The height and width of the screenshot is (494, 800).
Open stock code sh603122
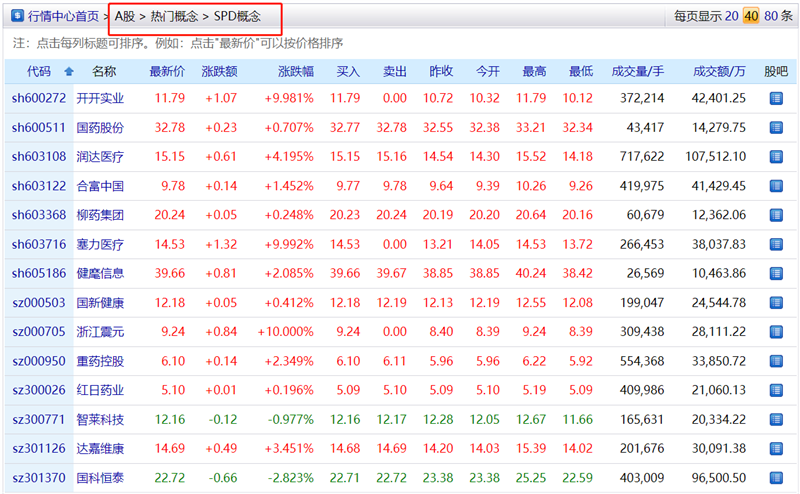[x=39, y=186]
